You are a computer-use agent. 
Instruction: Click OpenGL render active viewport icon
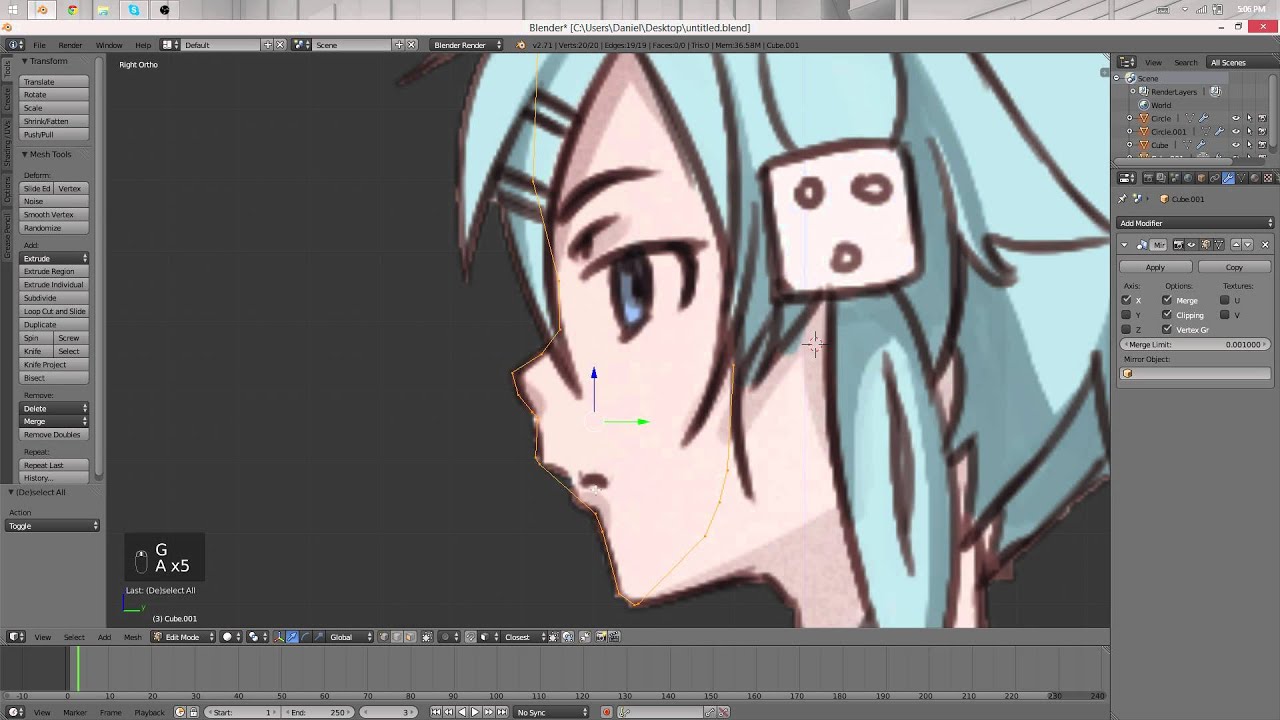coord(600,637)
